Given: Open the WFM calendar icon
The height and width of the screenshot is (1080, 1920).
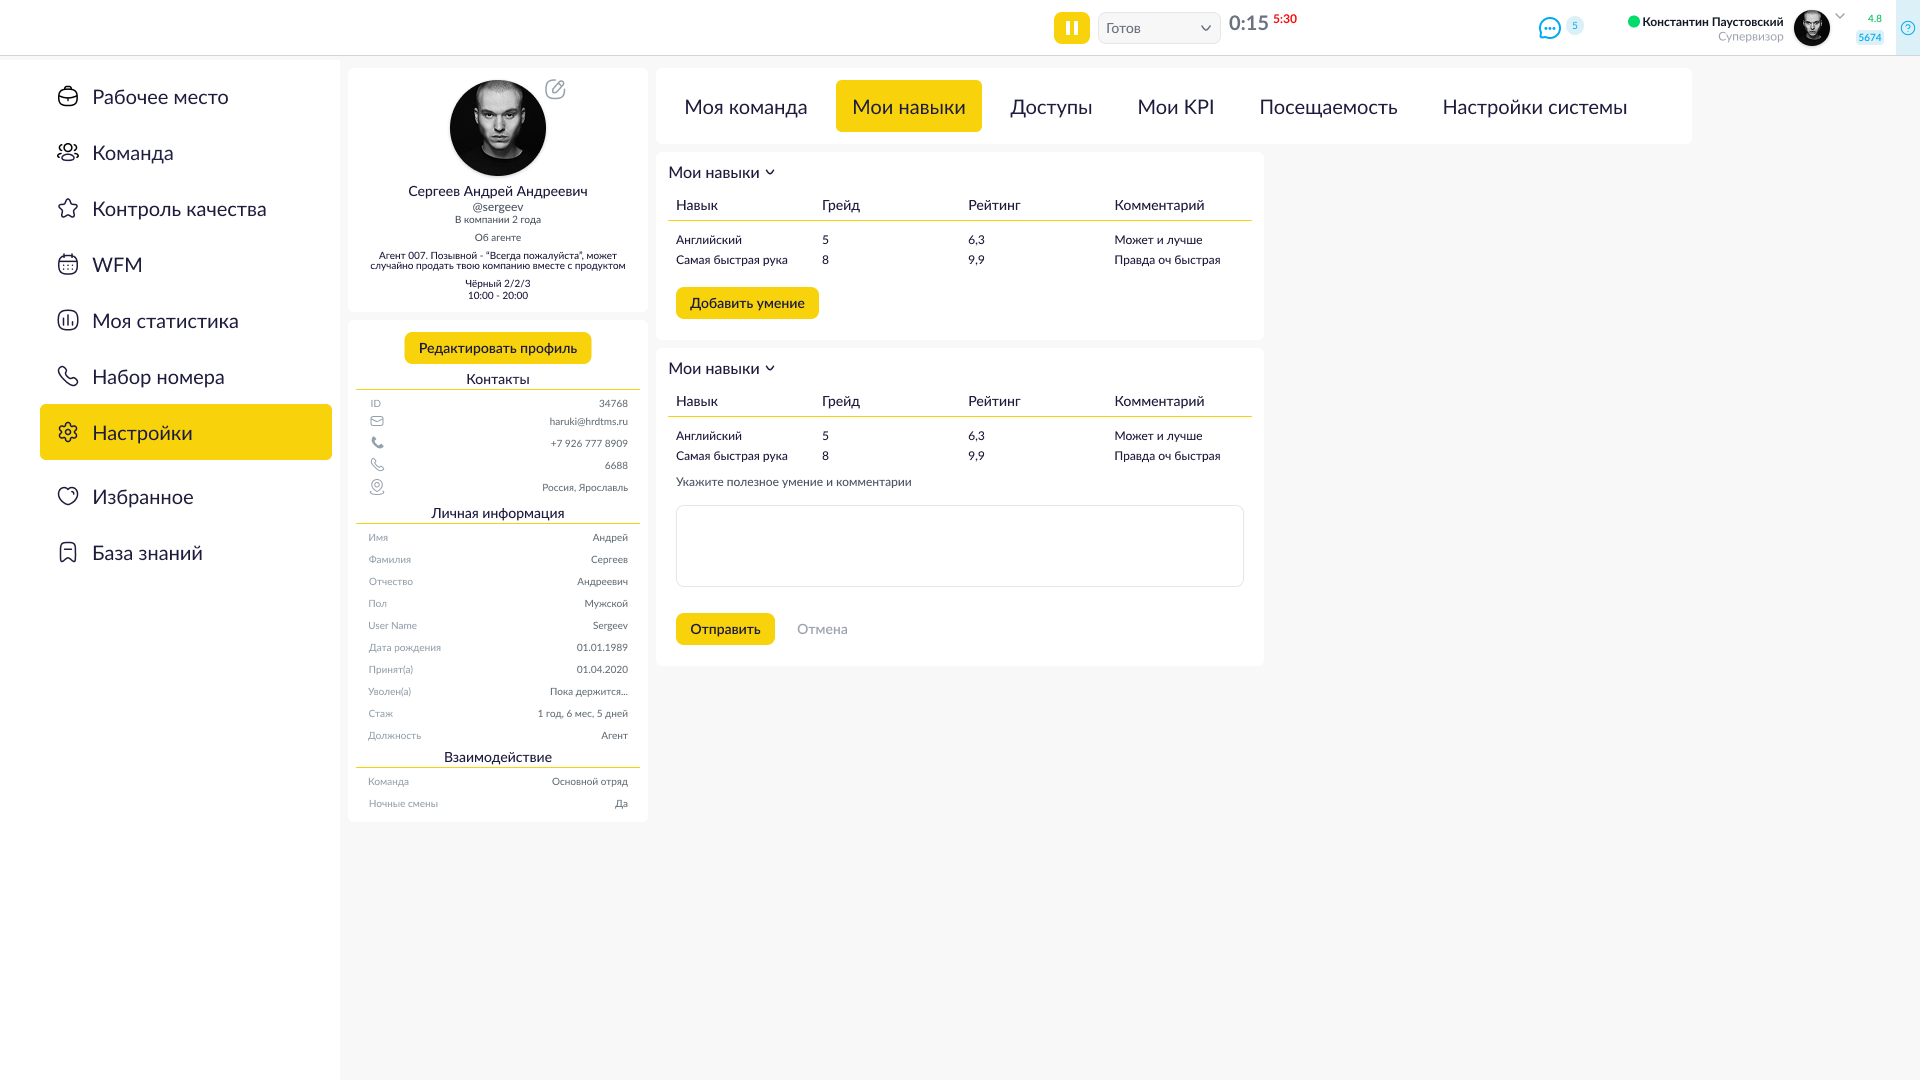Looking at the screenshot, I should coord(68,264).
